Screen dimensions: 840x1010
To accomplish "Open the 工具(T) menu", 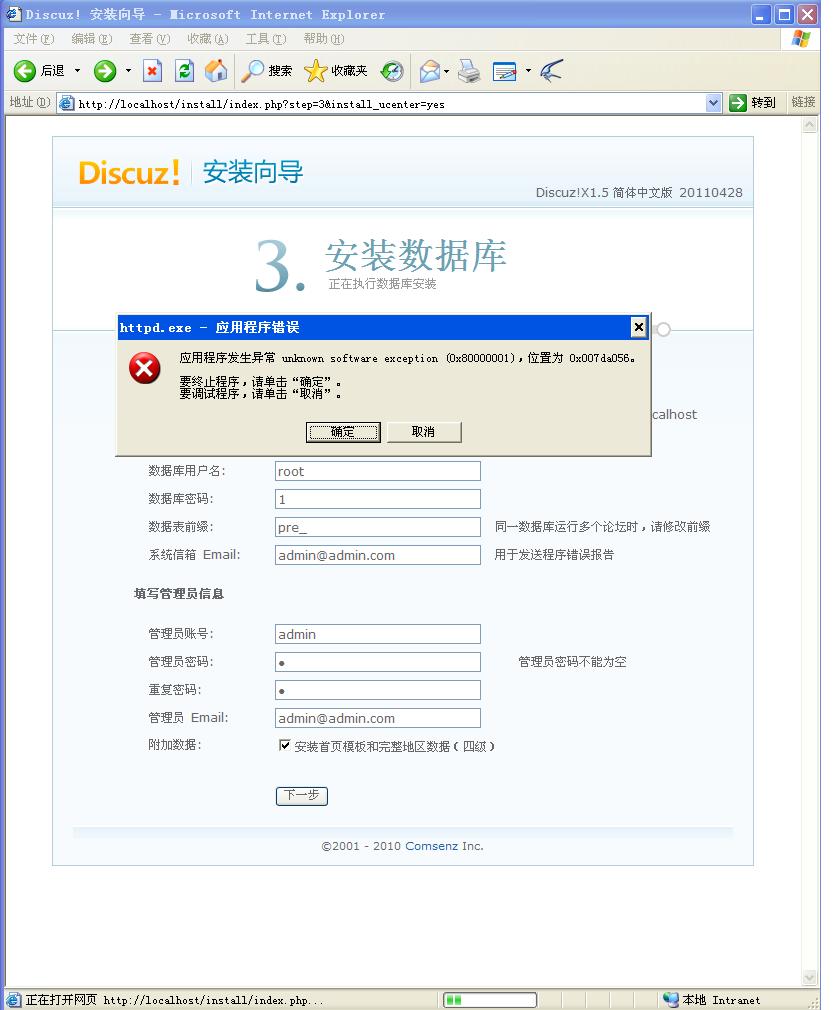I will coord(265,39).
